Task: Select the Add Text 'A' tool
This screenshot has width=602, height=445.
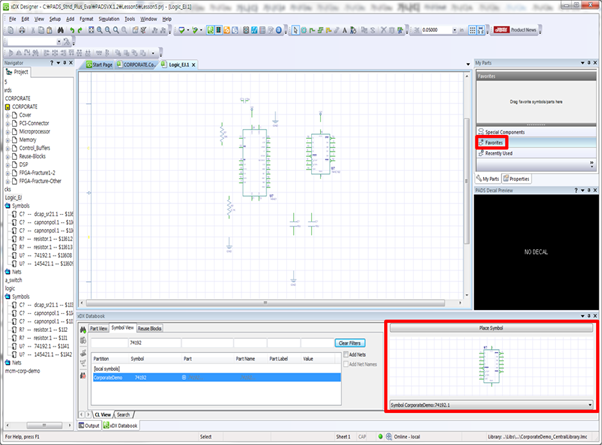Action: [x=345, y=30]
